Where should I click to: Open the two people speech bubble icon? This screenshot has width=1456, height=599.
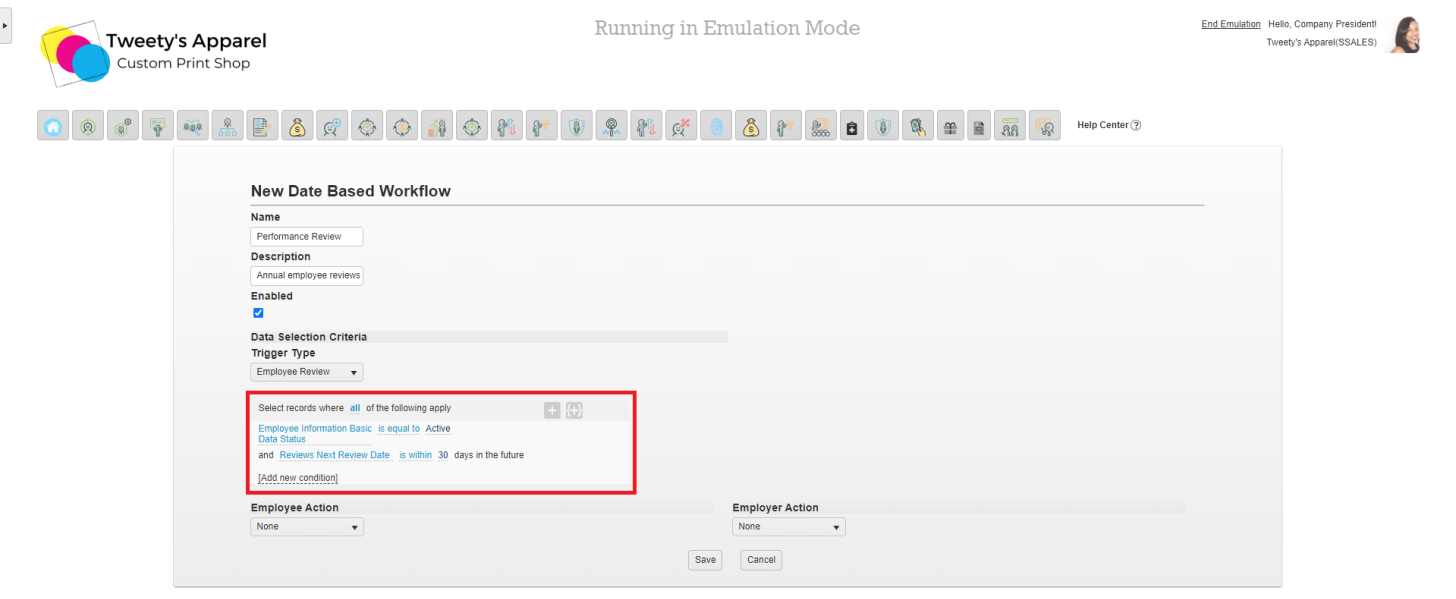coord(1010,125)
